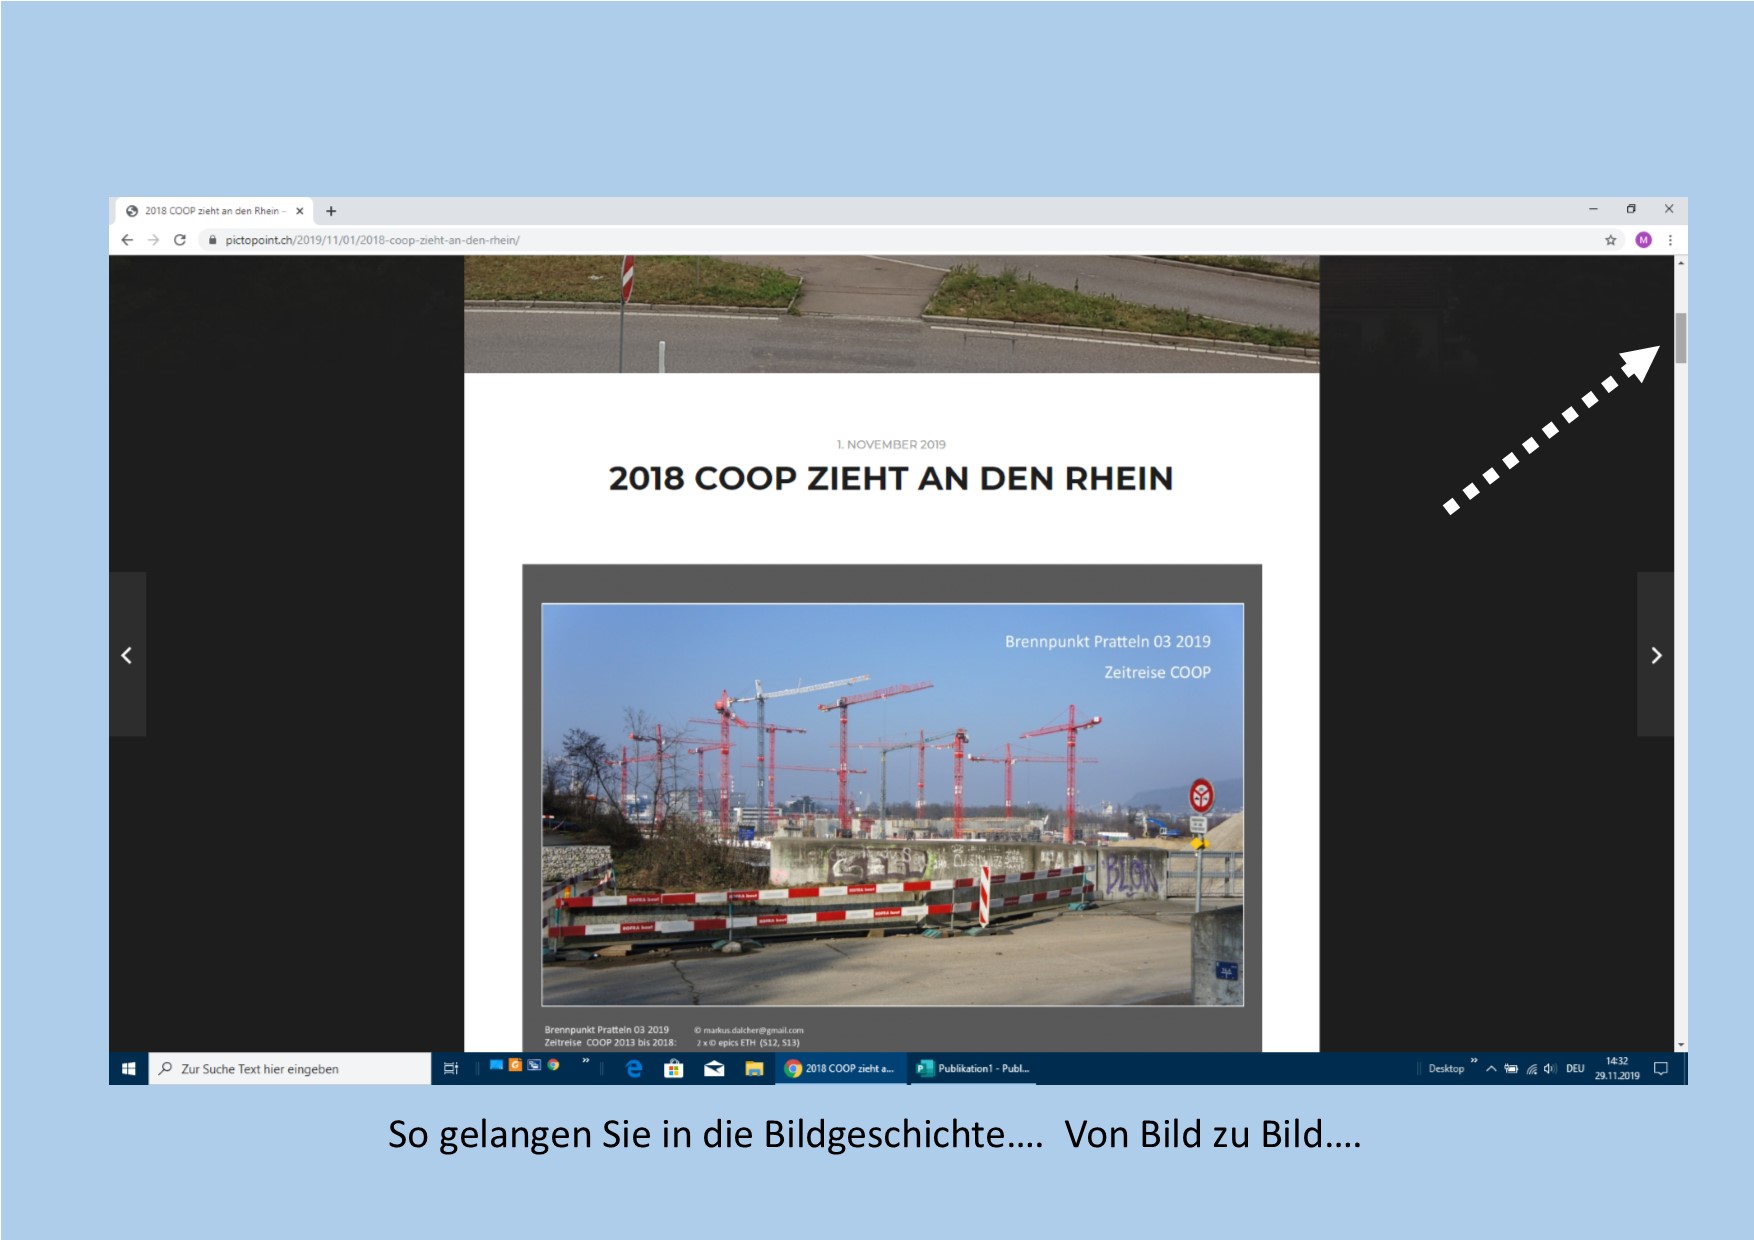Screen dimensions: 1754x1240
Task: Open Task View in the taskbar
Action: [x=451, y=1069]
